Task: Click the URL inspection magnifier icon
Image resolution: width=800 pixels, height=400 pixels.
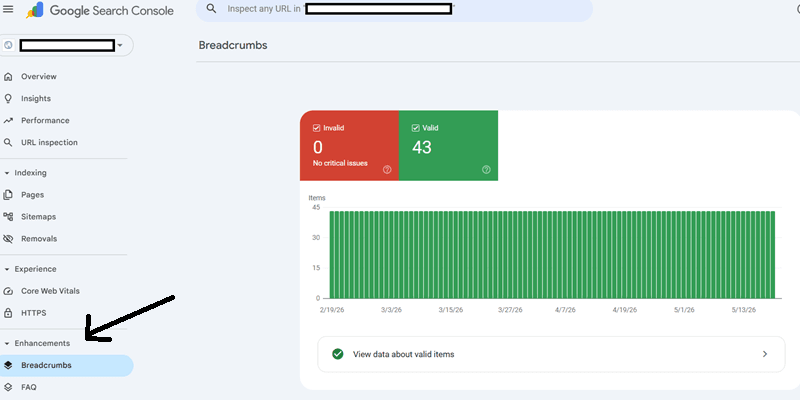Action: [x=8, y=142]
